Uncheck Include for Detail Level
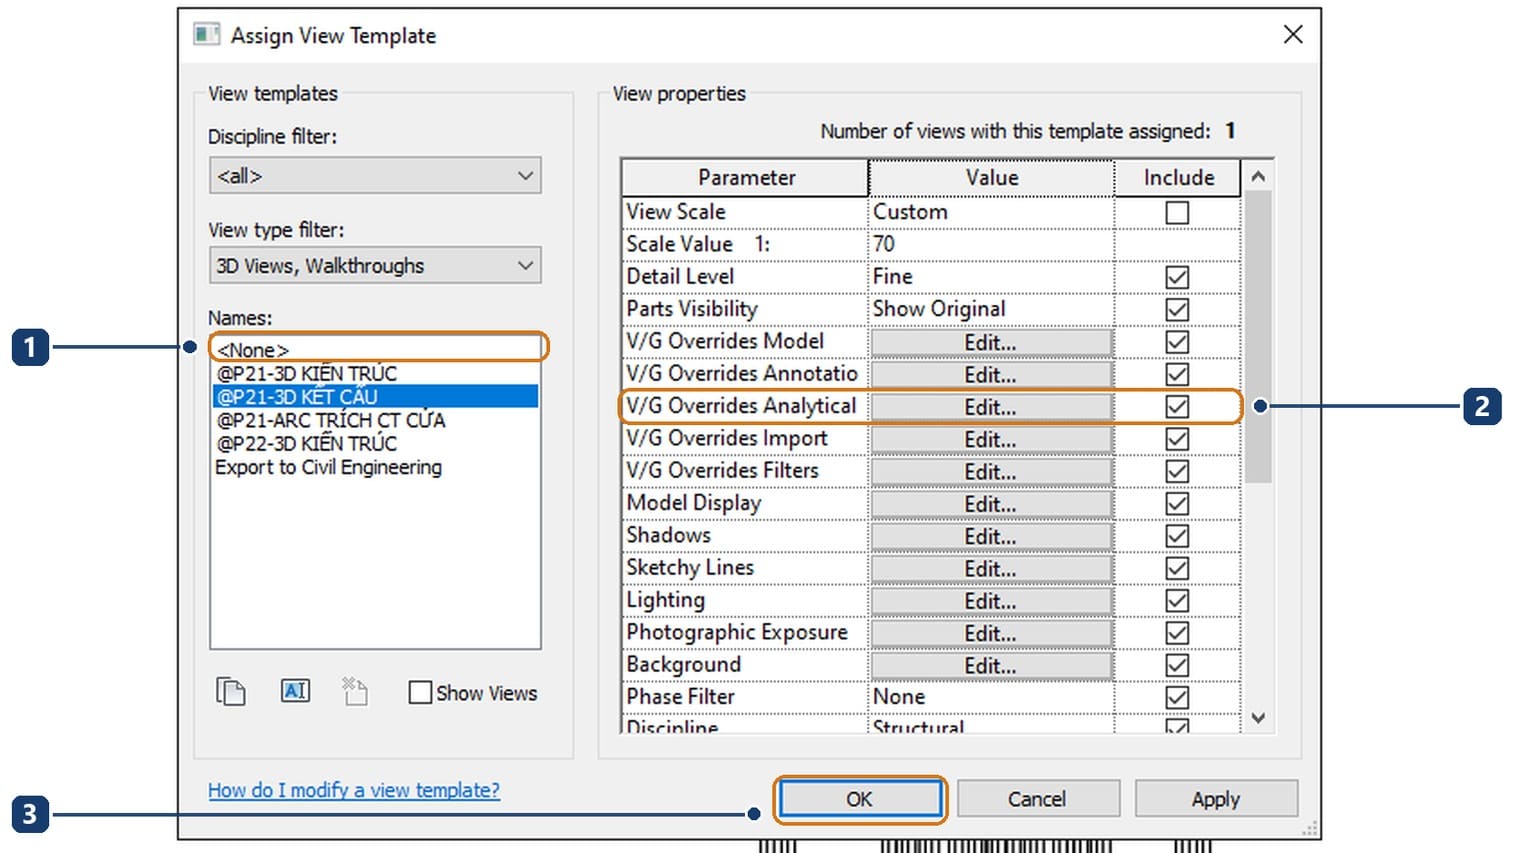The height and width of the screenshot is (853, 1520). [1177, 277]
